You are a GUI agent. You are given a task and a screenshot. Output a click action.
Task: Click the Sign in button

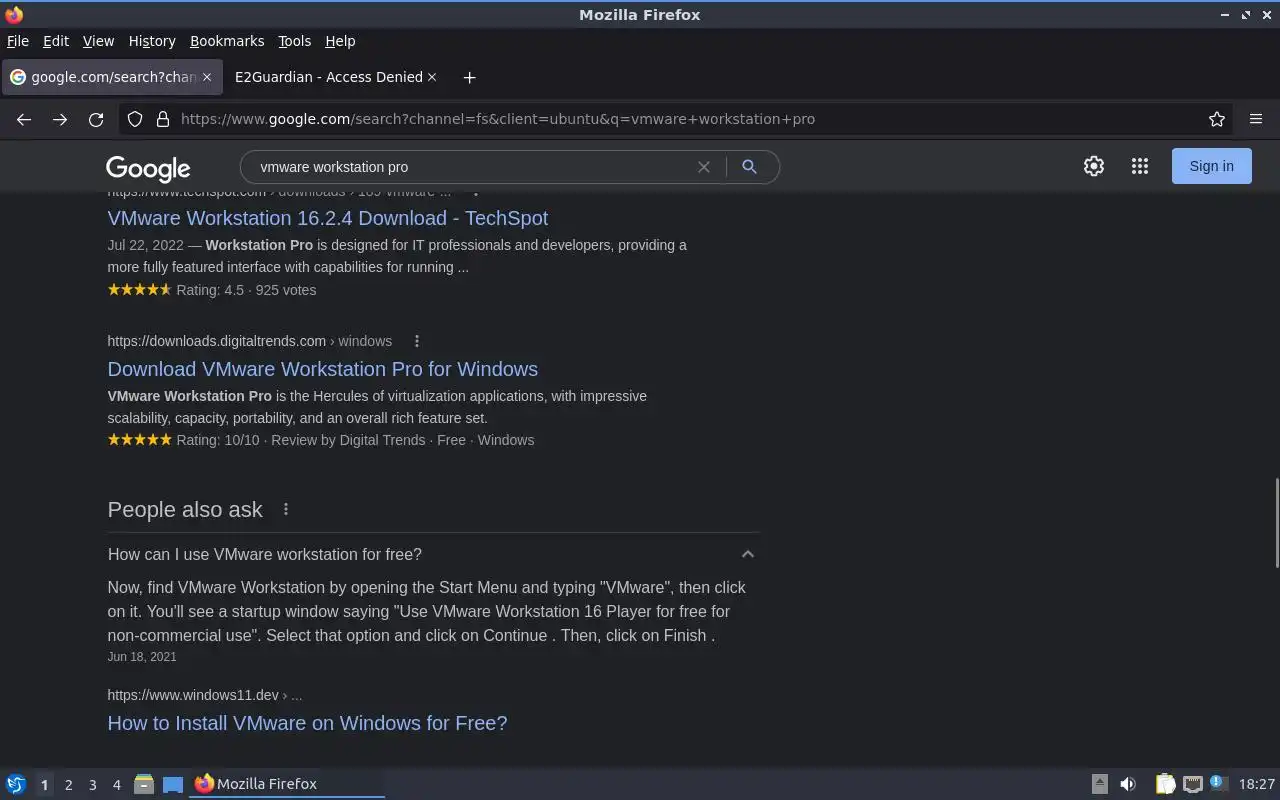(x=1211, y=166)
